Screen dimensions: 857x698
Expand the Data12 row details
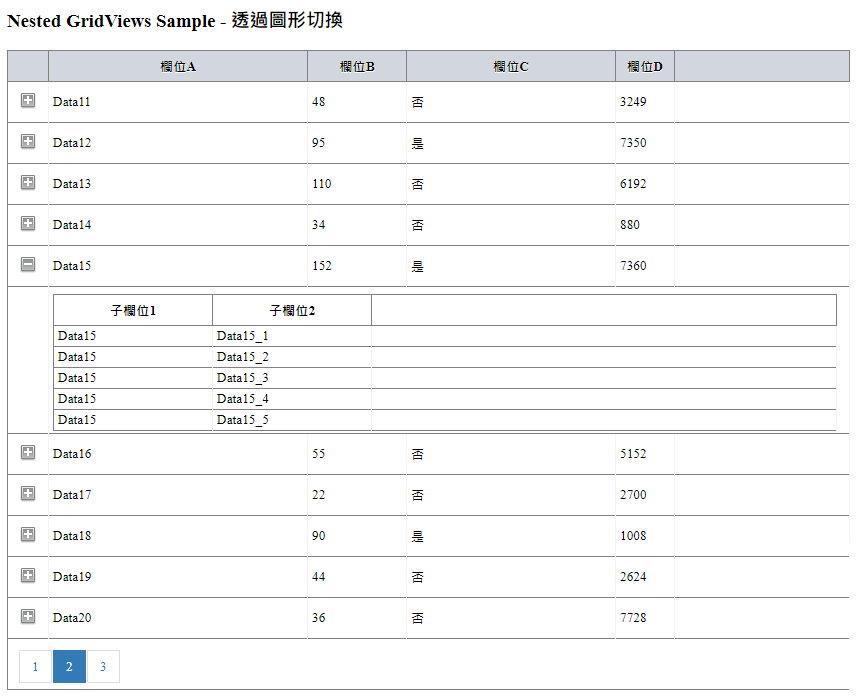30,142
